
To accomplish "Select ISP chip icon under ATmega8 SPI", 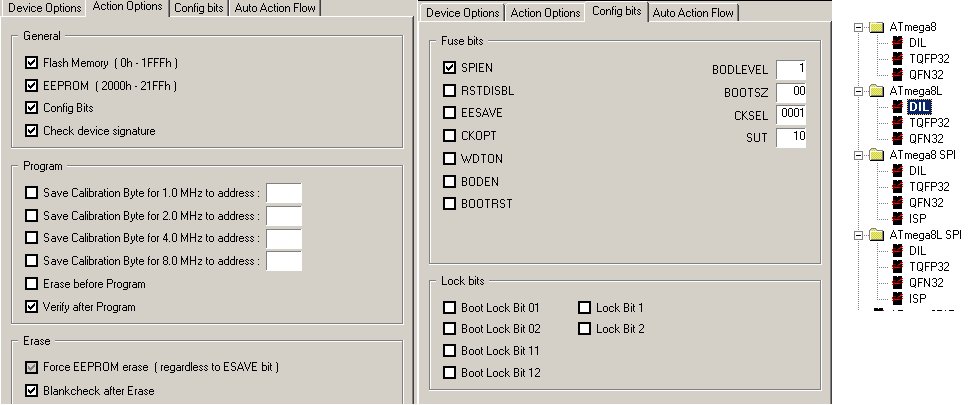I will click(x=897, y=218).
